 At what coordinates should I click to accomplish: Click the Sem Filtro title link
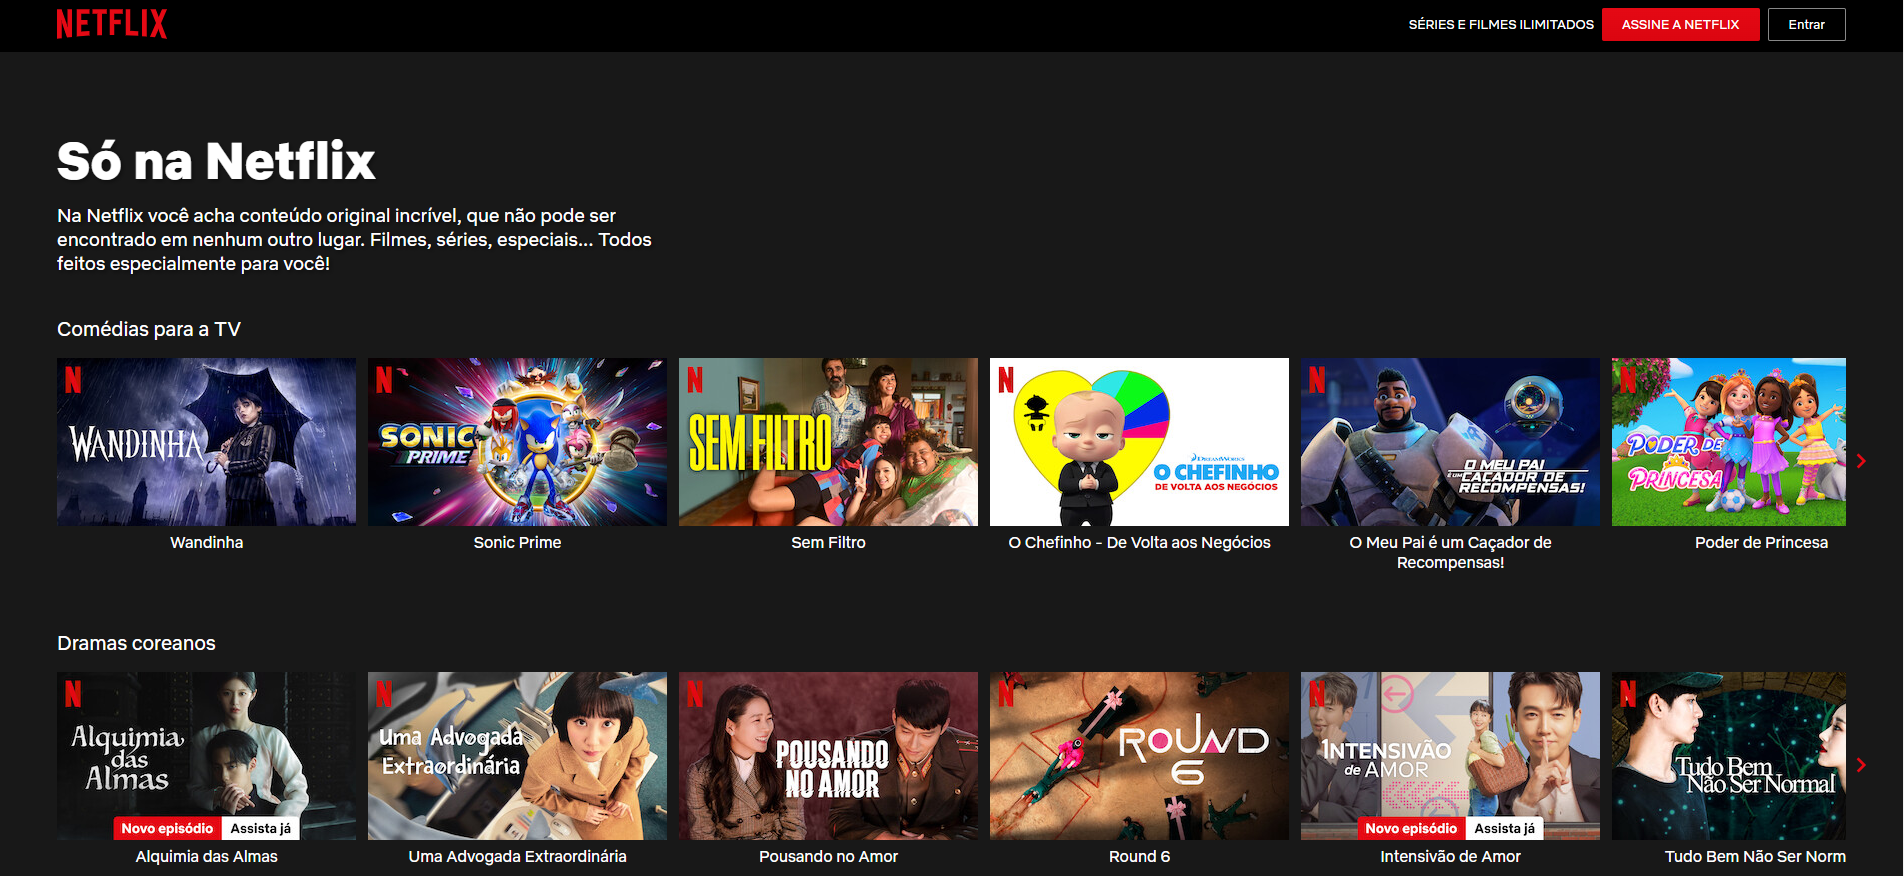[828, 542]
